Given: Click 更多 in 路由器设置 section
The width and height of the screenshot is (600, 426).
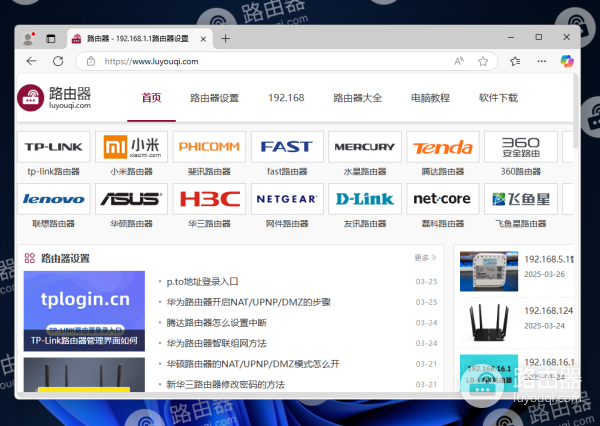Looking at the screenshot, I should click(x=425, y=258).
